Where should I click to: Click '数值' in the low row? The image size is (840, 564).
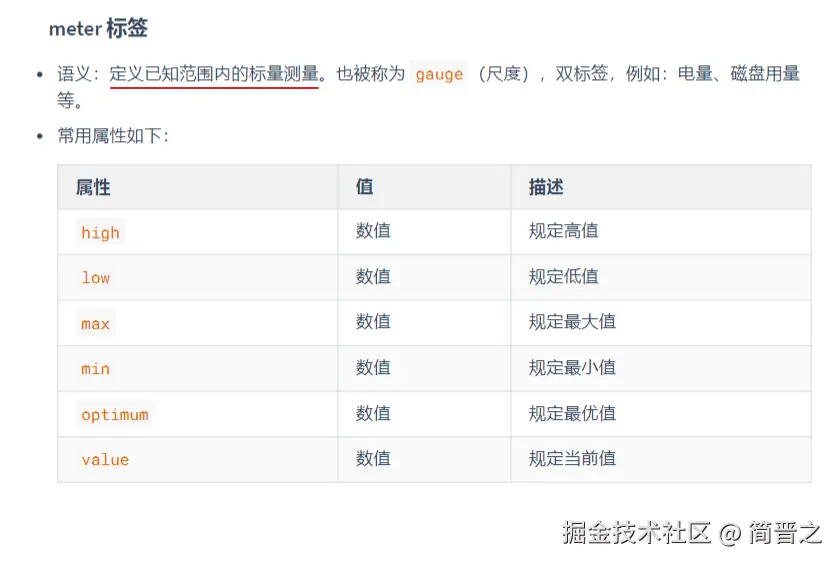[x=373, y=276]
